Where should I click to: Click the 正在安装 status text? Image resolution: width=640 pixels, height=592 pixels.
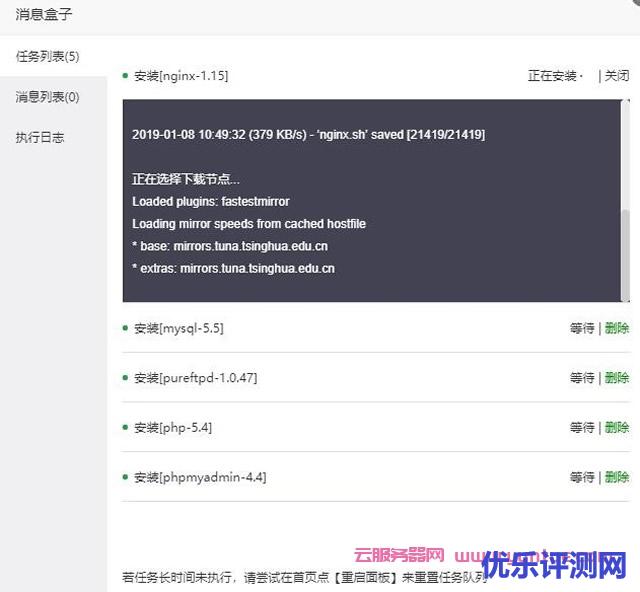(x=552, y=76)
